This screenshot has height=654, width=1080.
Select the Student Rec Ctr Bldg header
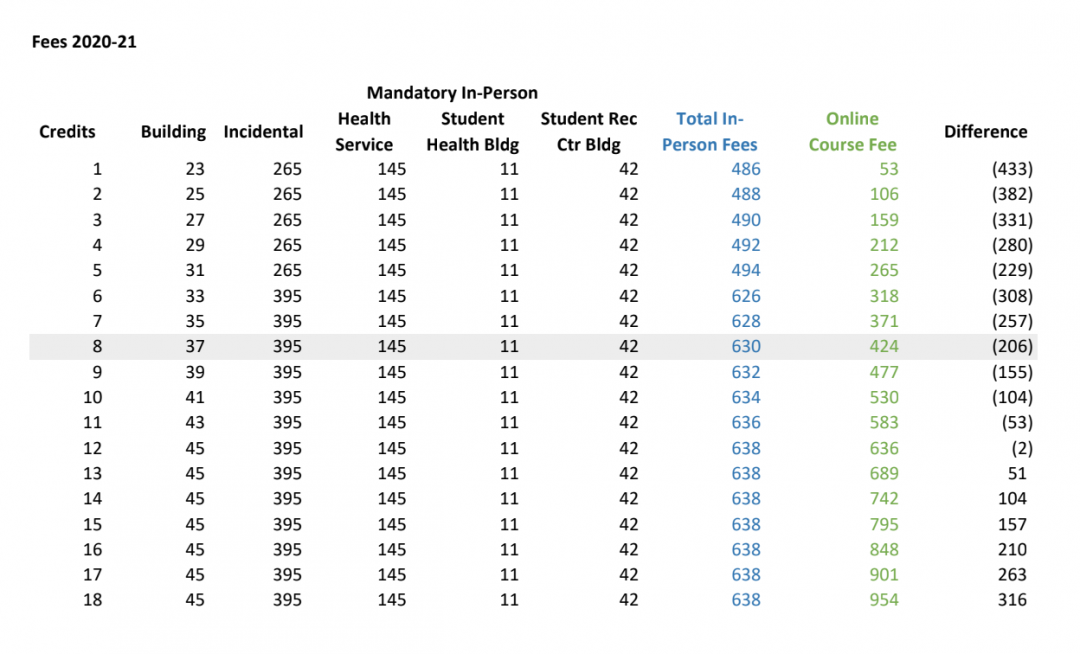click(x=588, y=132)
